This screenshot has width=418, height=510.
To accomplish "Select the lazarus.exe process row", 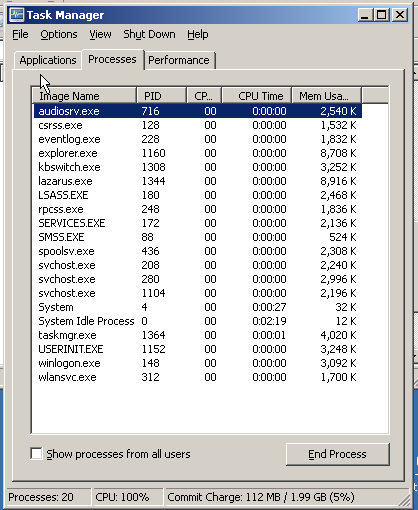I will click(x=198, y=181).
